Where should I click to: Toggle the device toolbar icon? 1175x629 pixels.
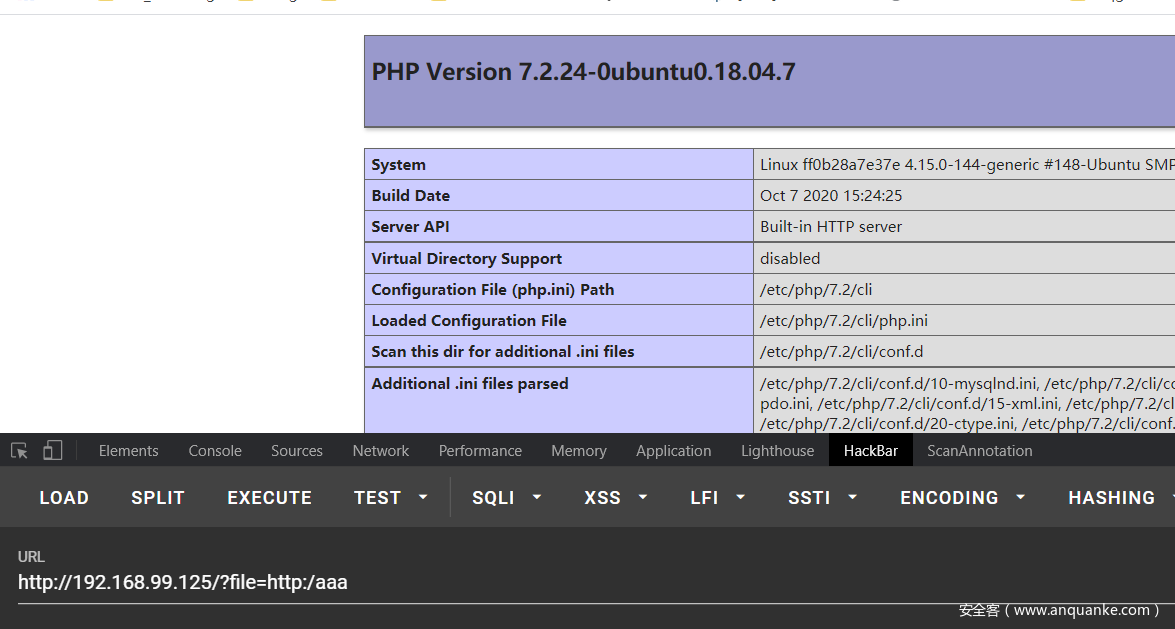click(52, 451)
